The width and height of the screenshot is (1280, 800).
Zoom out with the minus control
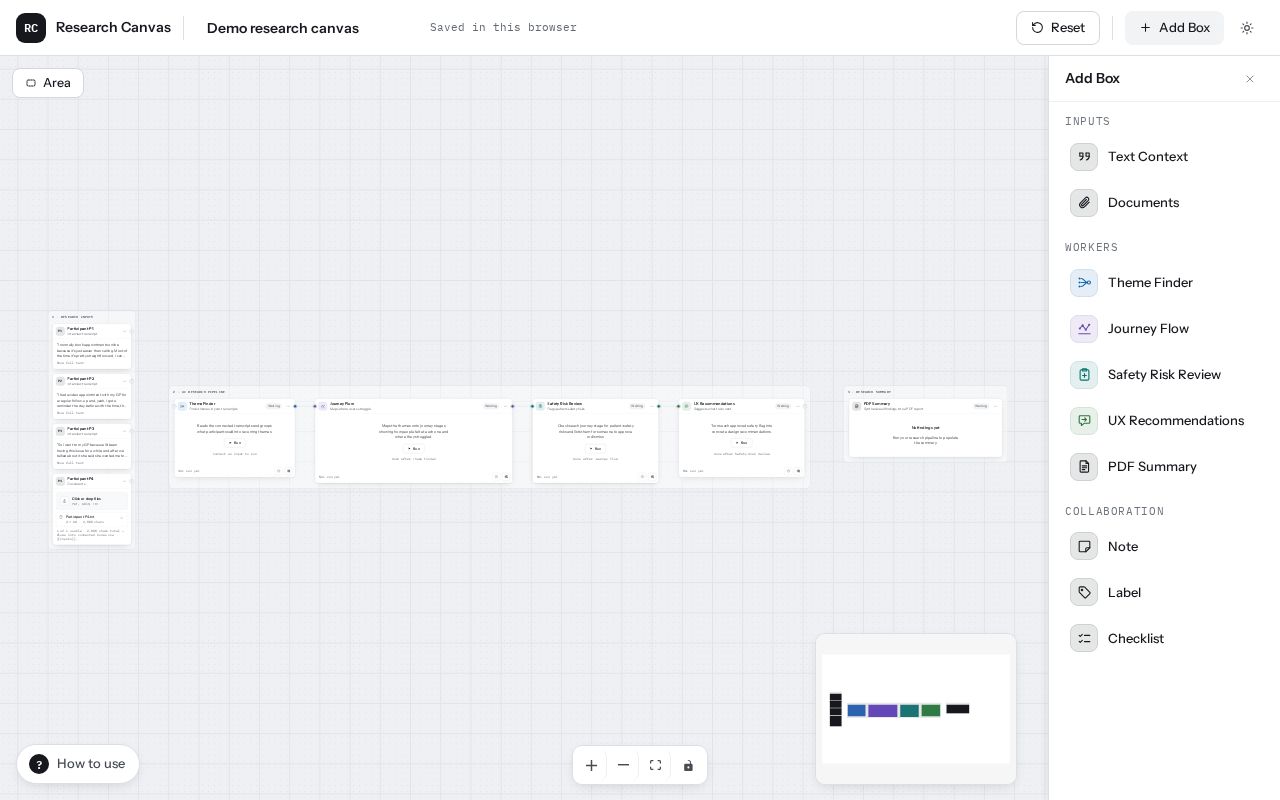tap(623, 765)
